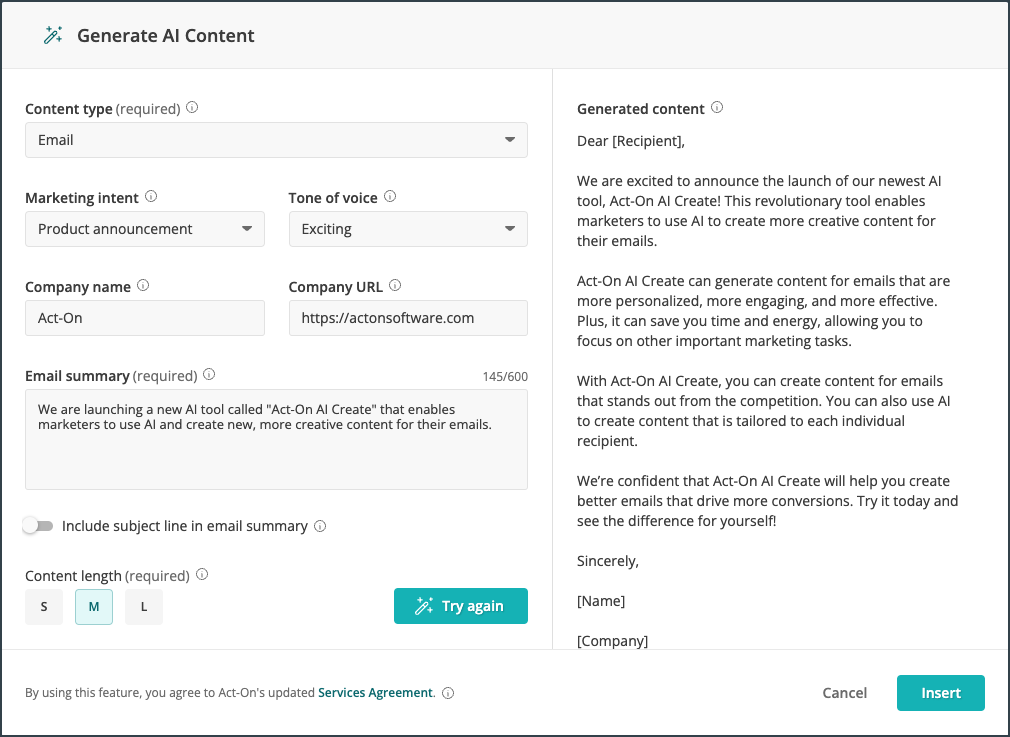1010x737 pixels.
Task: Click info icon after Services Agreement text
Action: 448,693
